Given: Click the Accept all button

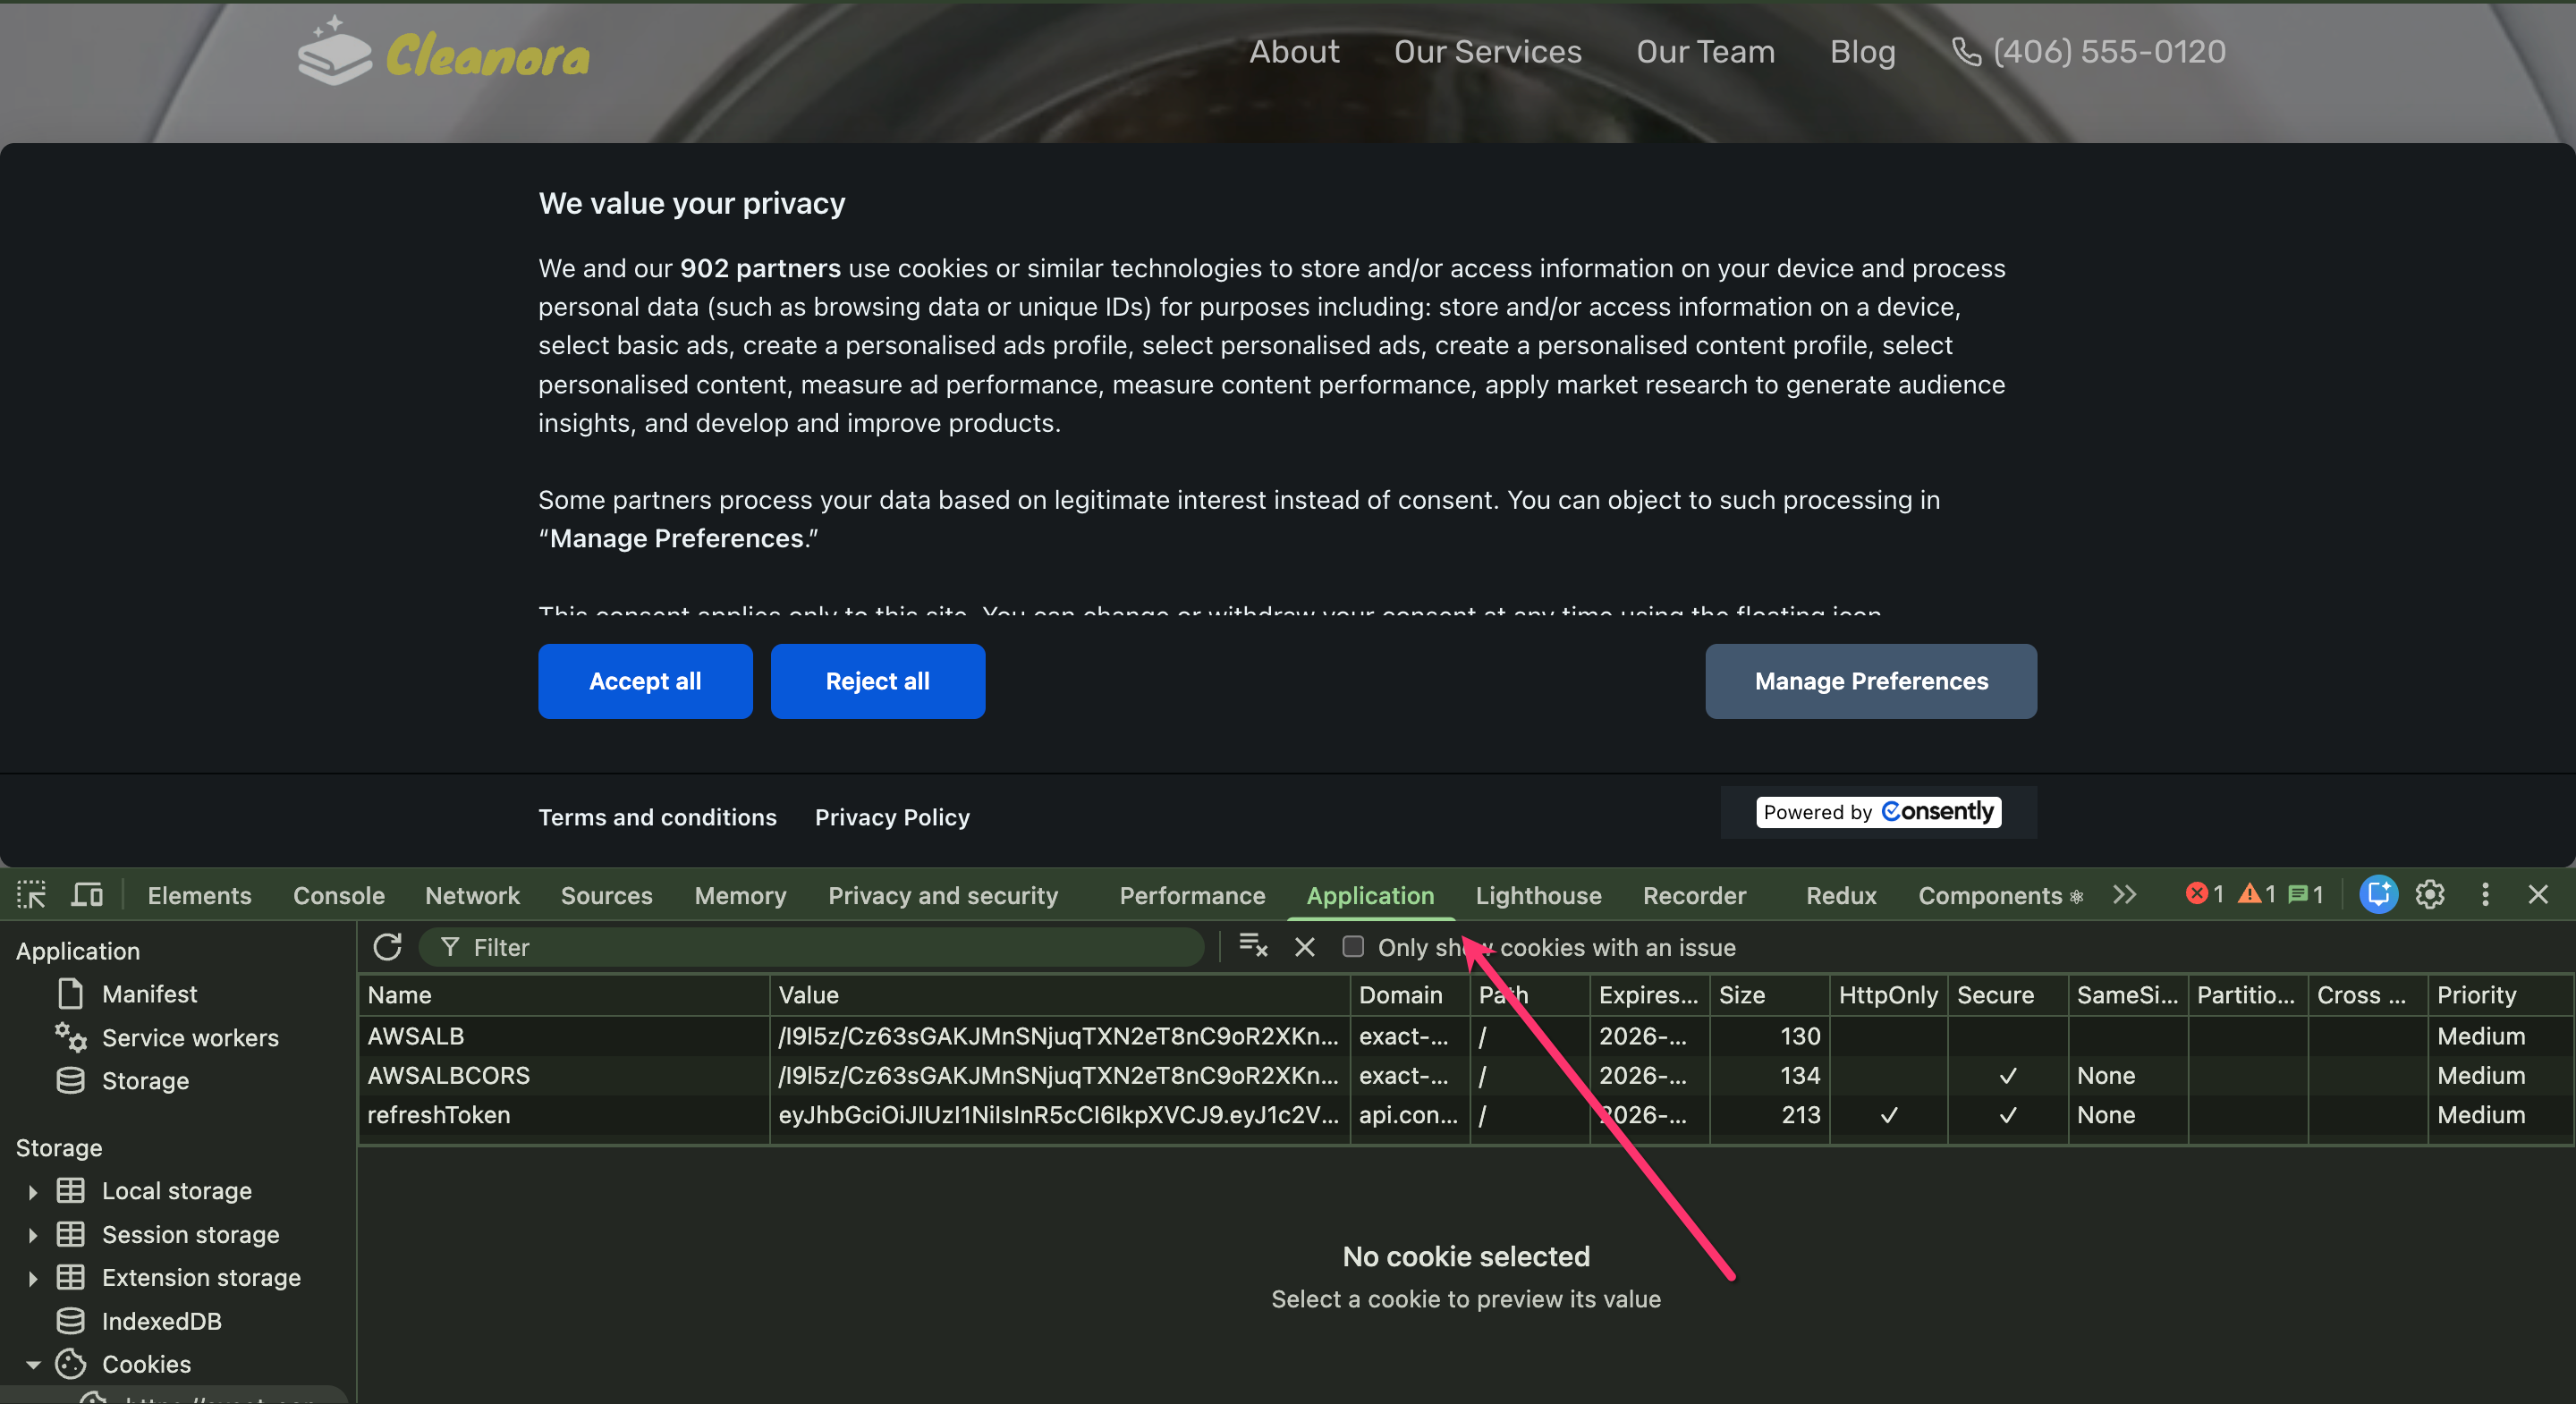Looking at the screenshot, I should click(x=645, y=681).
